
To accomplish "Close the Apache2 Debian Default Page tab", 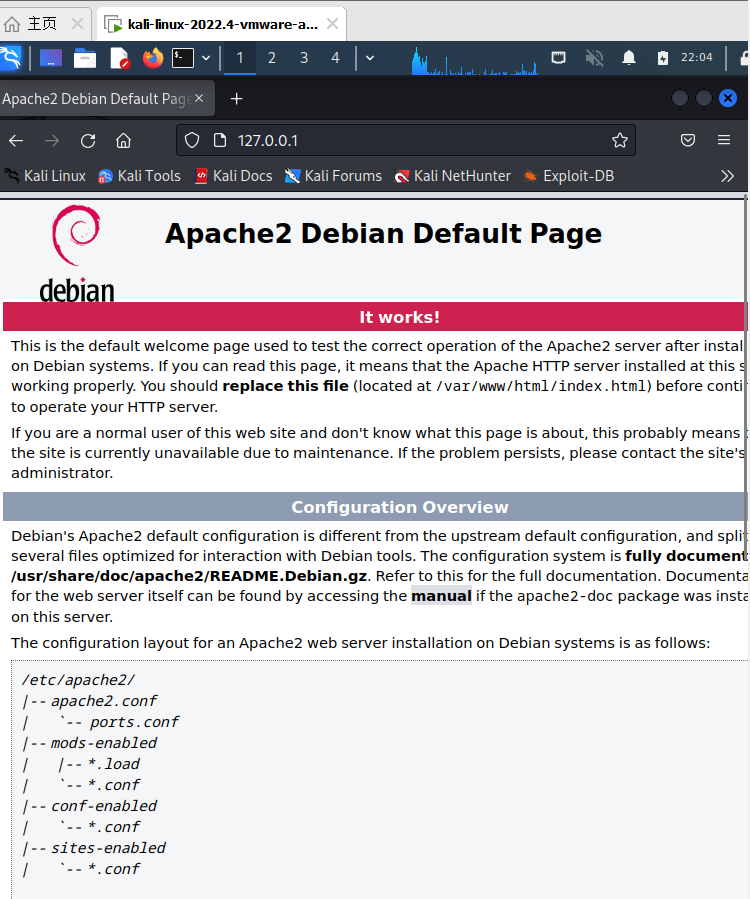I will [199, 99].
